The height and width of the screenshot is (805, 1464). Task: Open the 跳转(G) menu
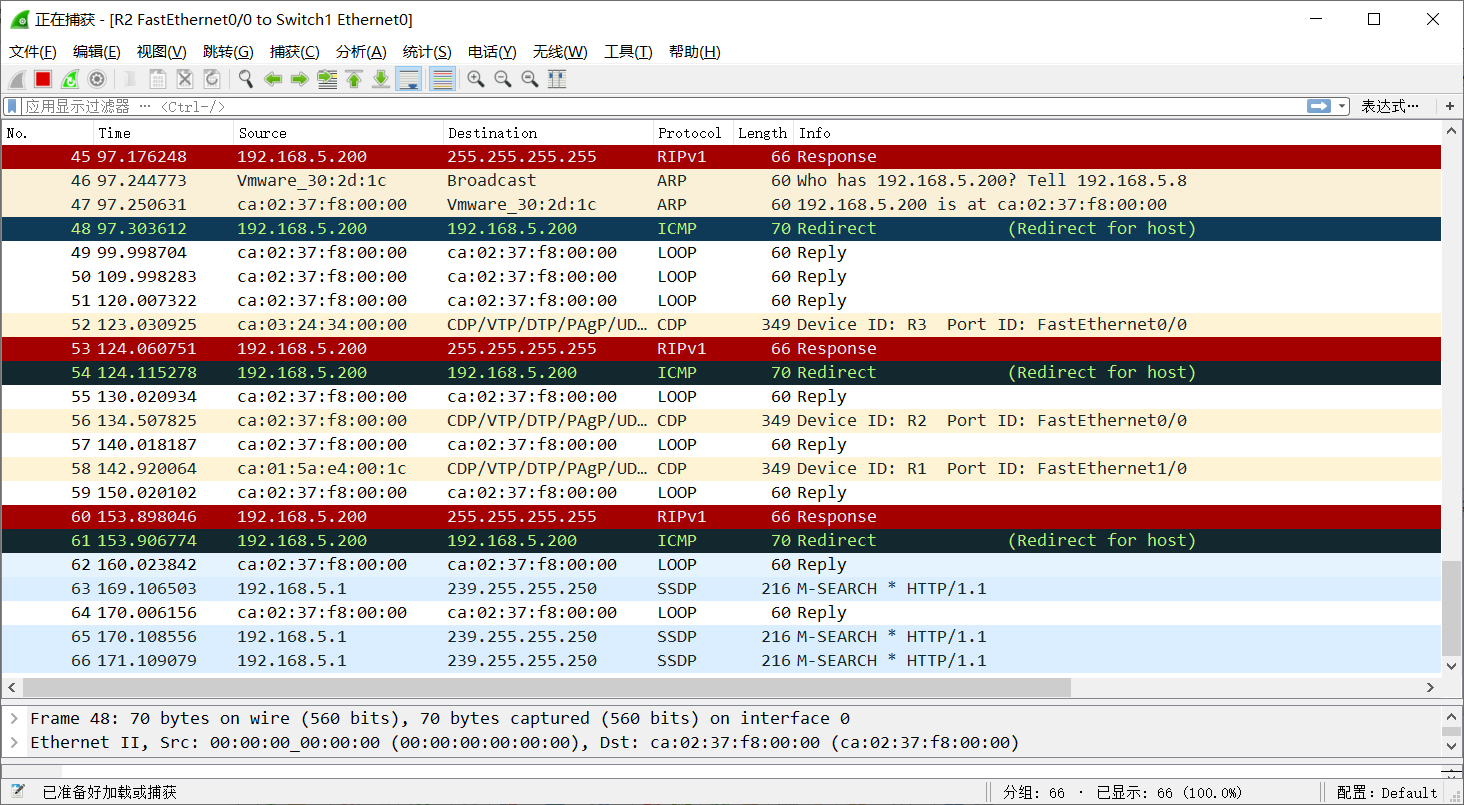click(228, 52)
